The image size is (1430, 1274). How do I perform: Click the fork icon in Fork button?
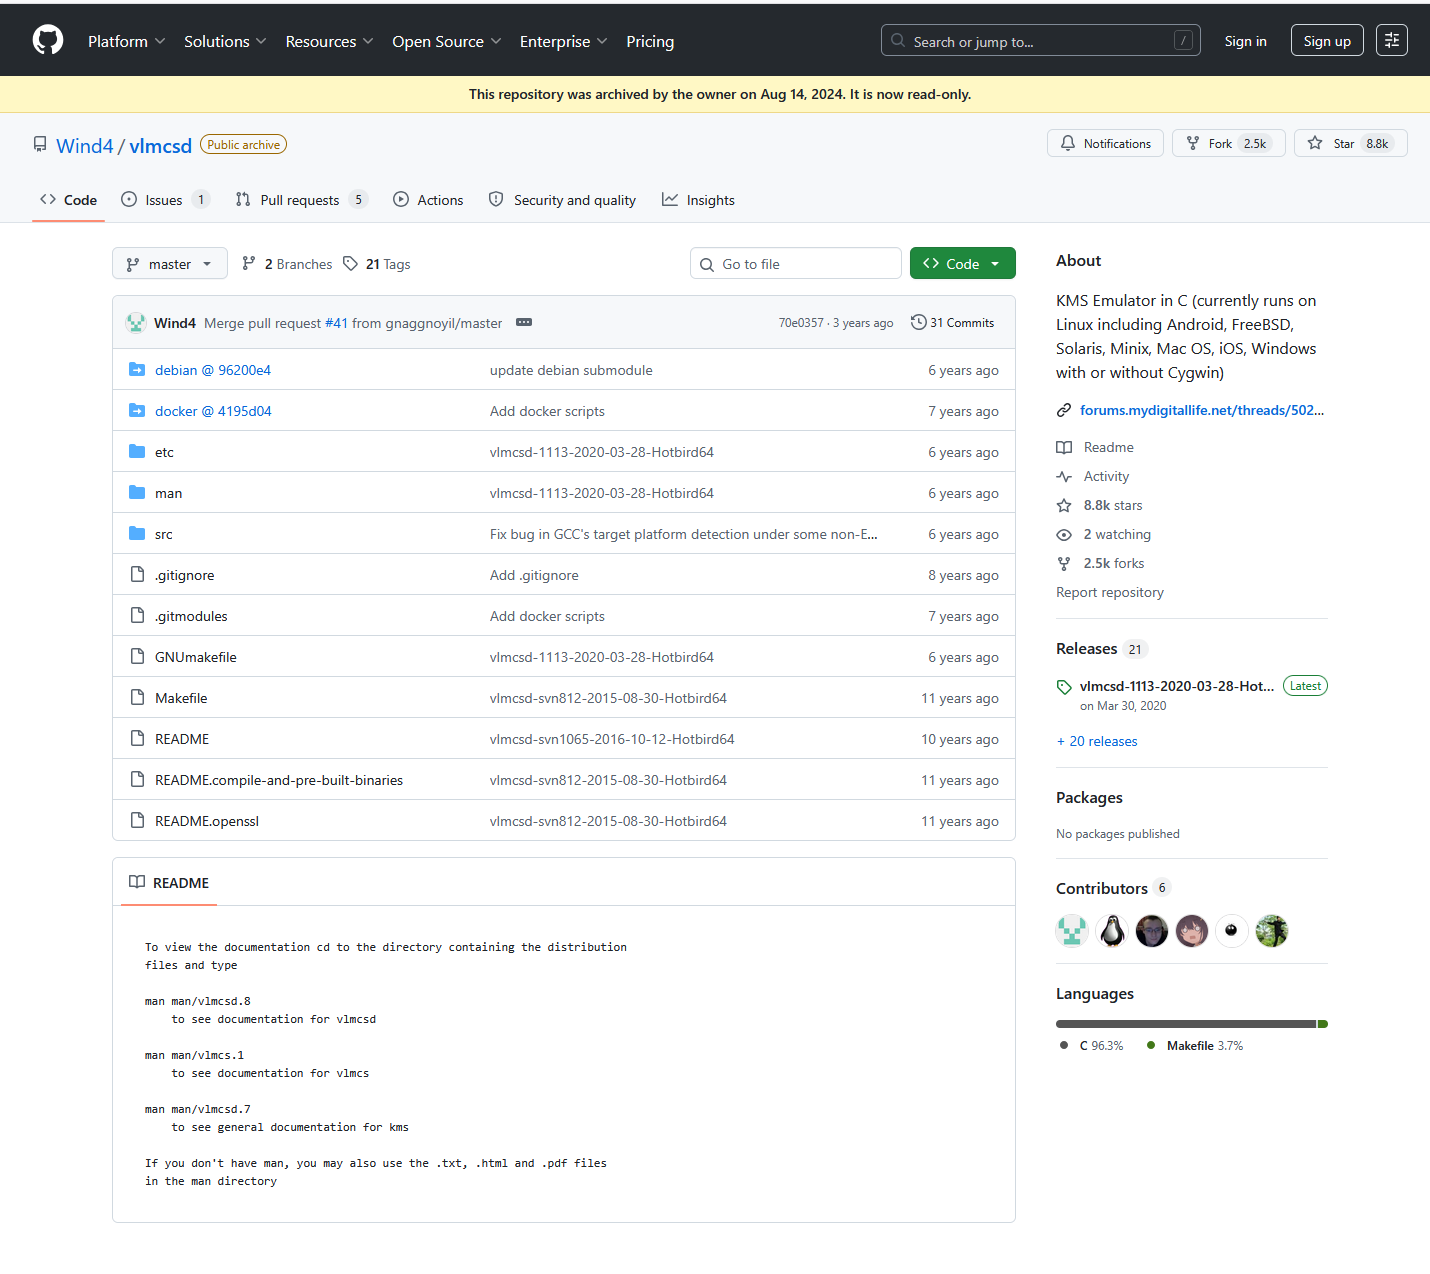tap(1193, 143)
